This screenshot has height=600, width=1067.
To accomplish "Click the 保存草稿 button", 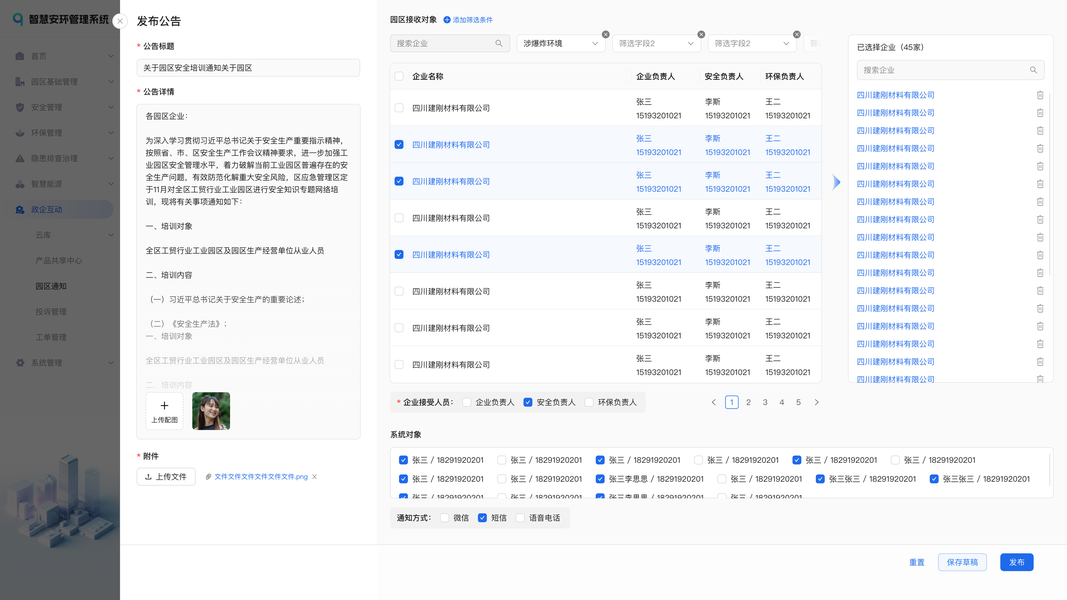I will (x=962, y=563).
